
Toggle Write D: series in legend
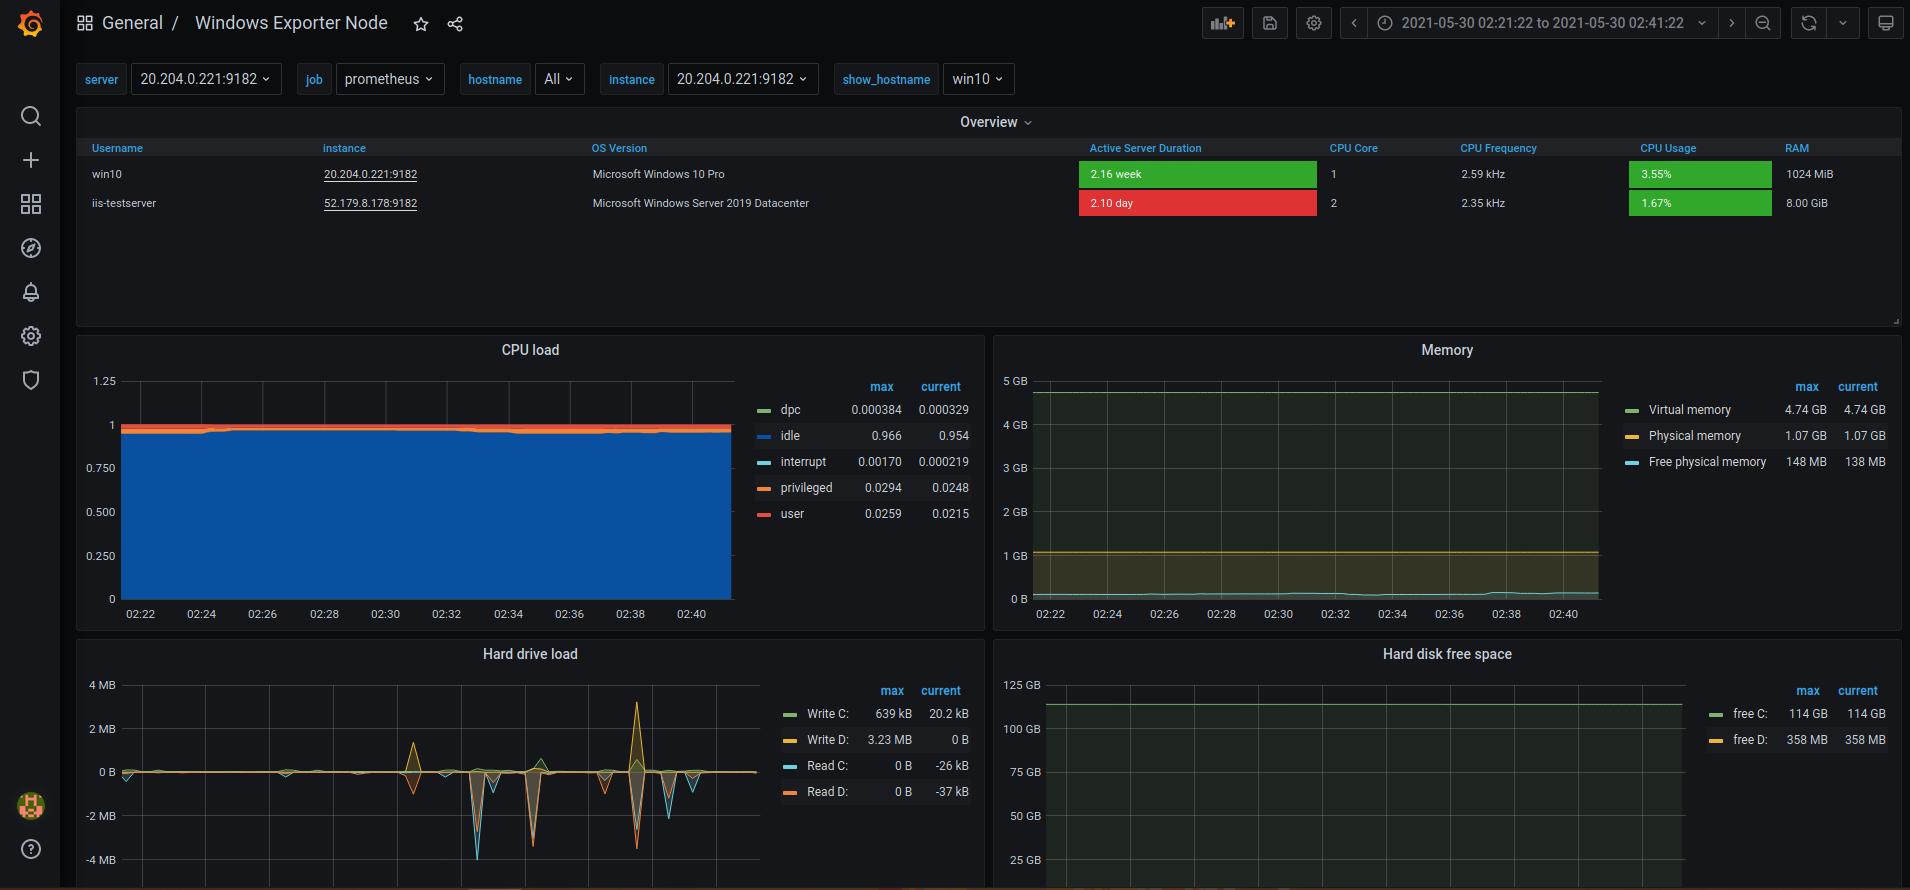[827, 740]
